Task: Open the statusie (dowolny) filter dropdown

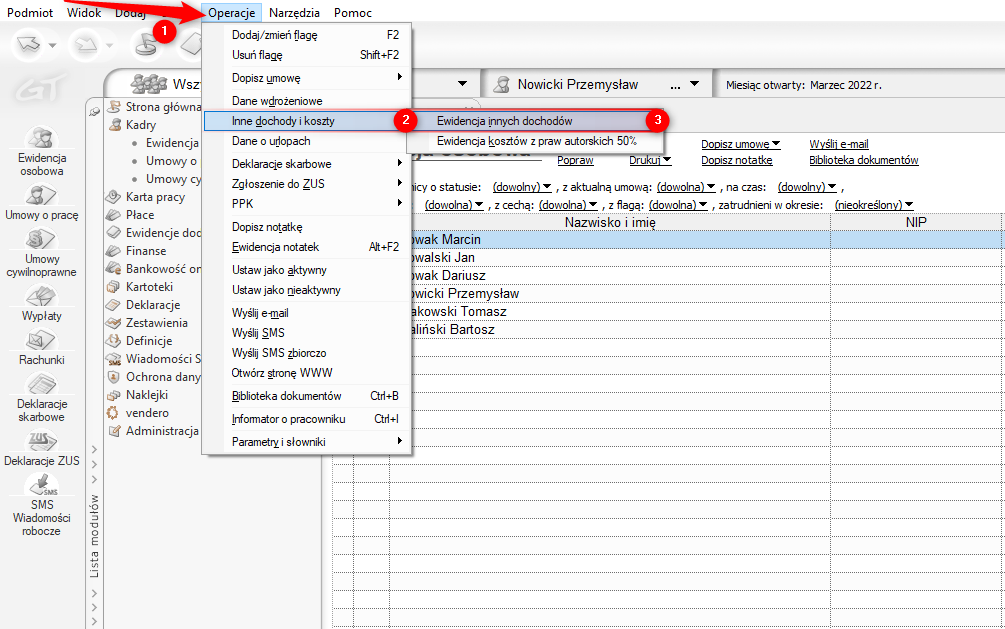Action: tap(522, 187)
